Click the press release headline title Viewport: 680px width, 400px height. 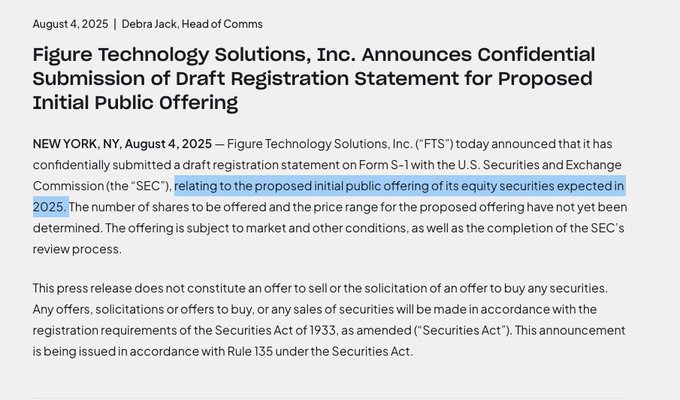pyautogui.click(x=314, y=79)
